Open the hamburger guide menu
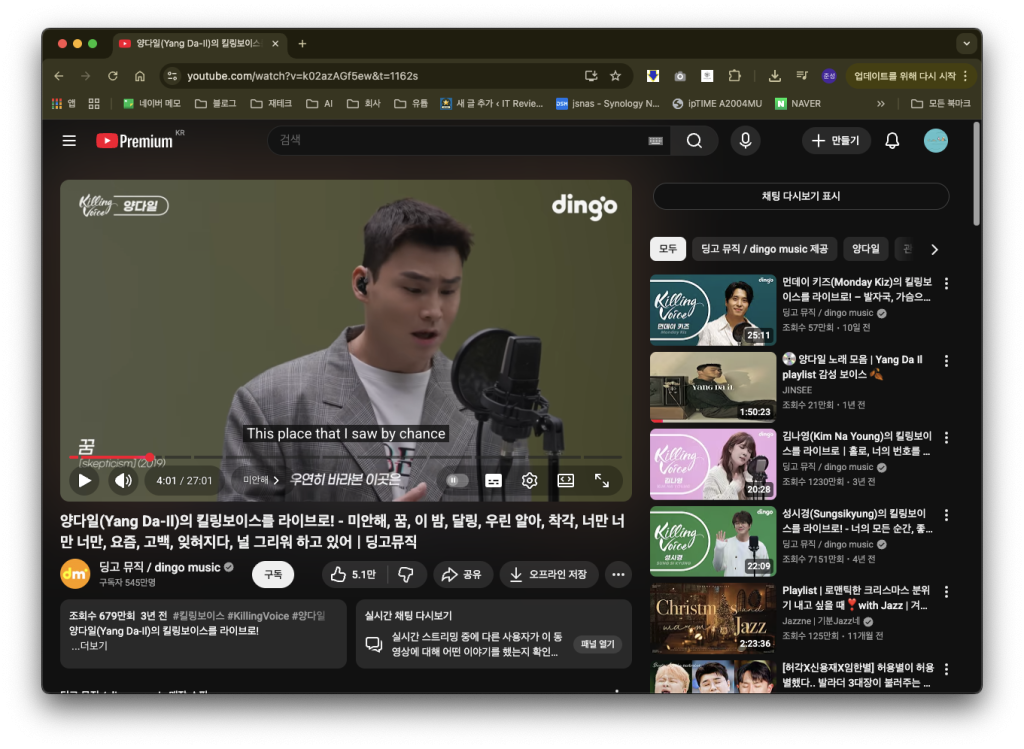The image size is (1024, 749). click(x=69, y=141)
